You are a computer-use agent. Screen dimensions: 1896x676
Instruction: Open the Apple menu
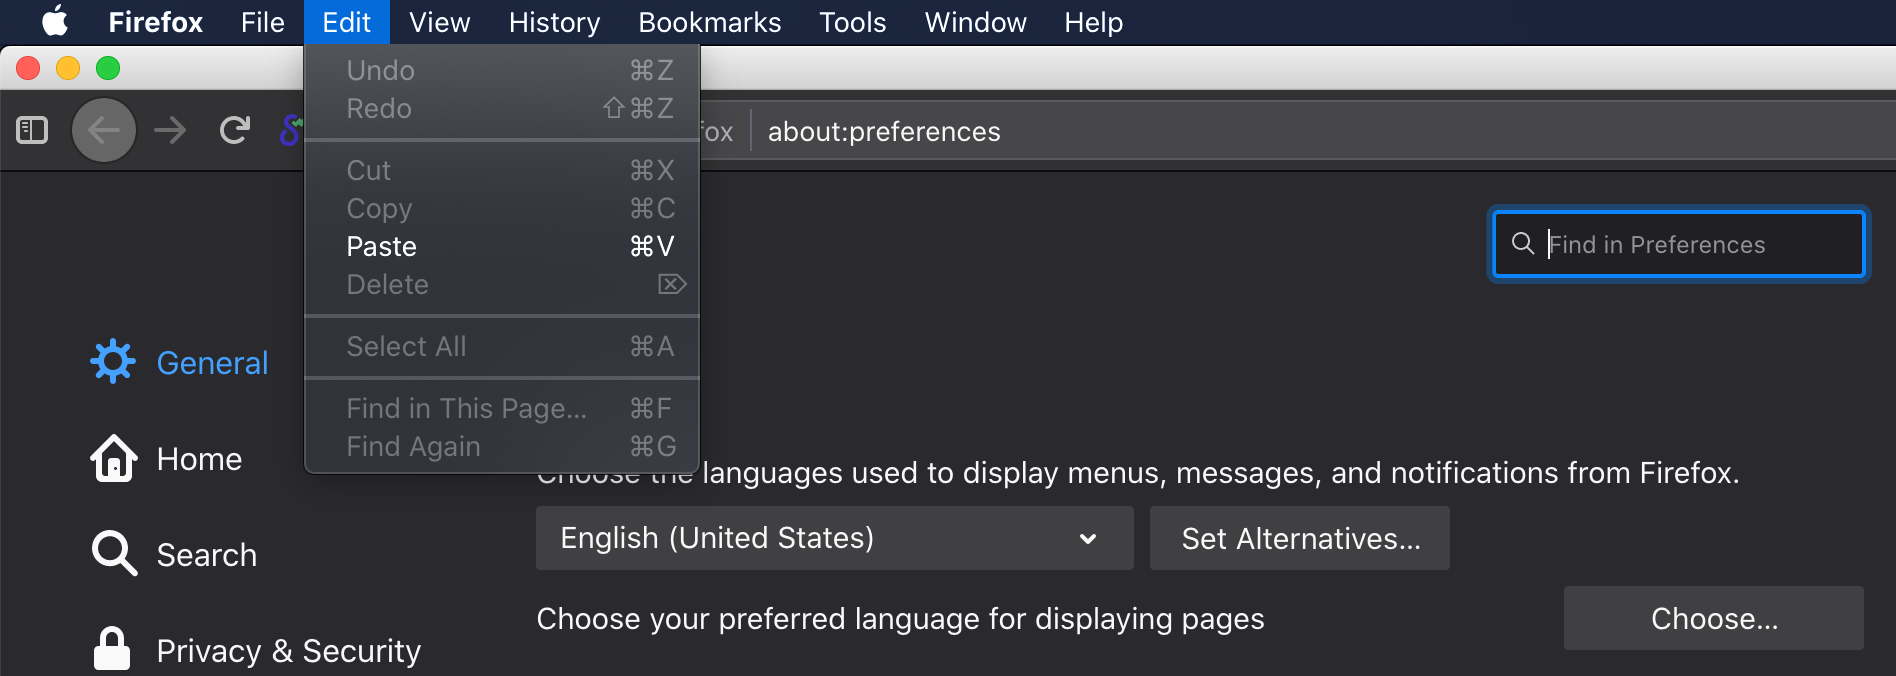coord(55,21)
